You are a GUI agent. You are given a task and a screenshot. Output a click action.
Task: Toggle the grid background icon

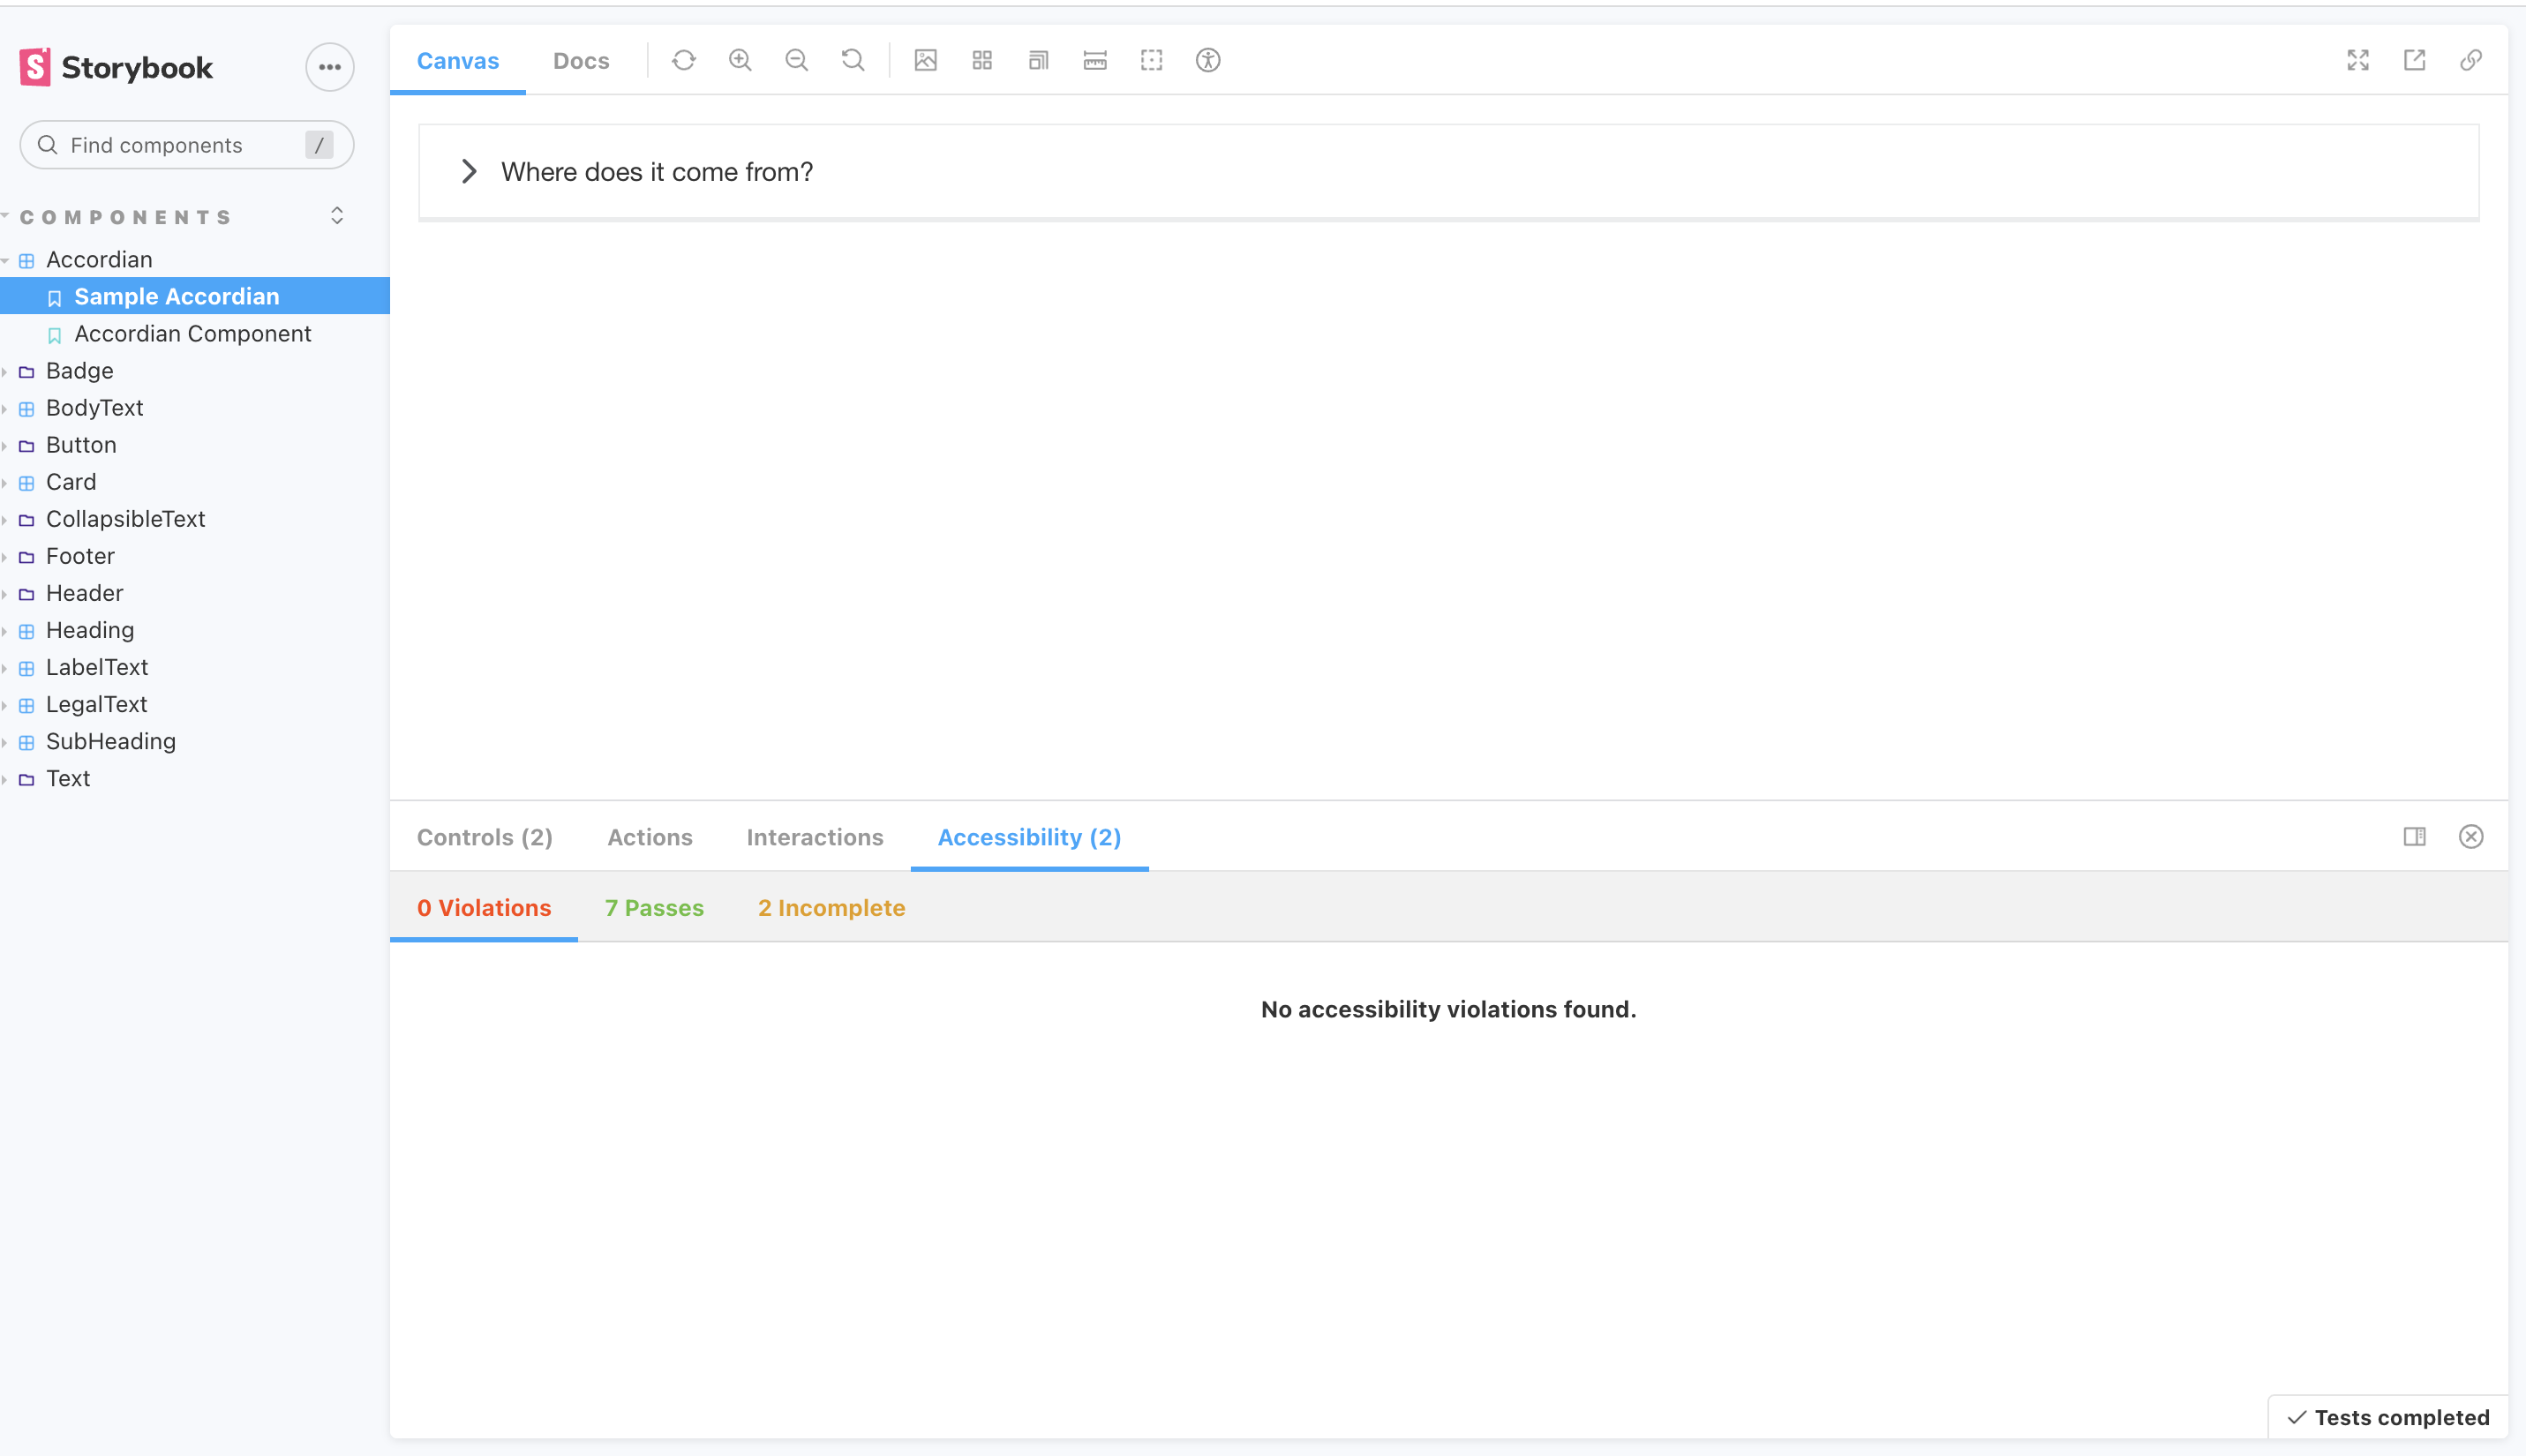[982, 60]
